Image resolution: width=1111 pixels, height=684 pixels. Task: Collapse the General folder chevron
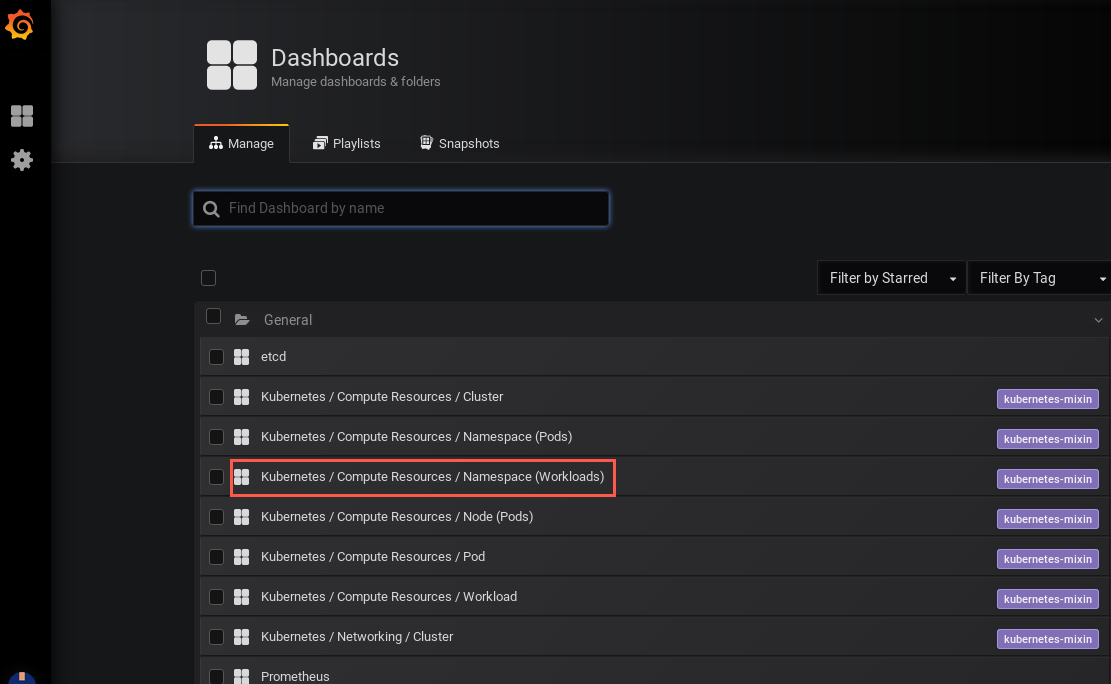(1098, 320)
